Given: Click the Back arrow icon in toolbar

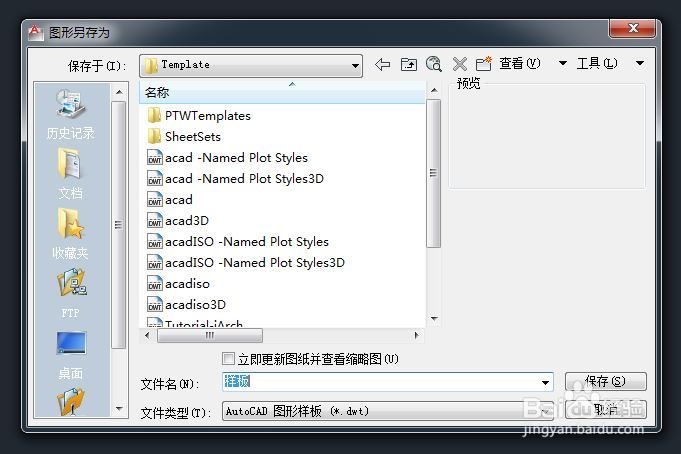Looking at the screenshot, I should [x=382, y=65].
